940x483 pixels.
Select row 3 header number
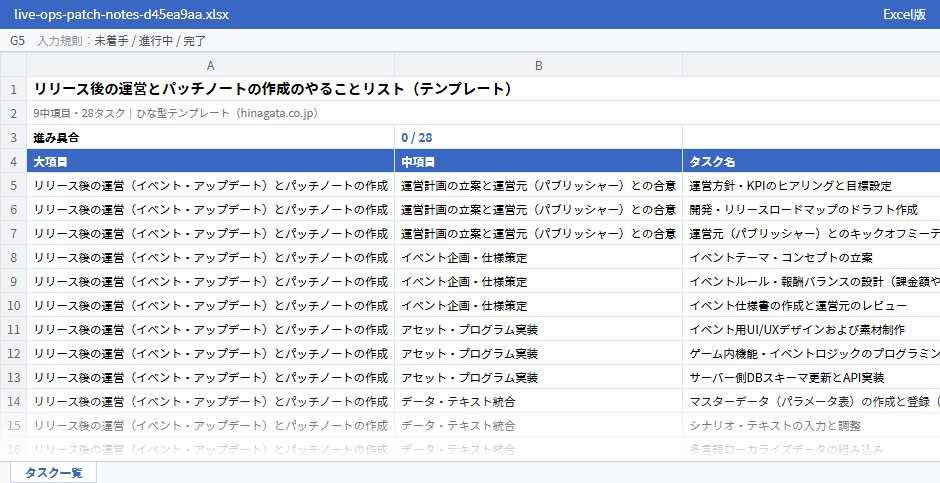pyautogui.click(x=13, y=137)
